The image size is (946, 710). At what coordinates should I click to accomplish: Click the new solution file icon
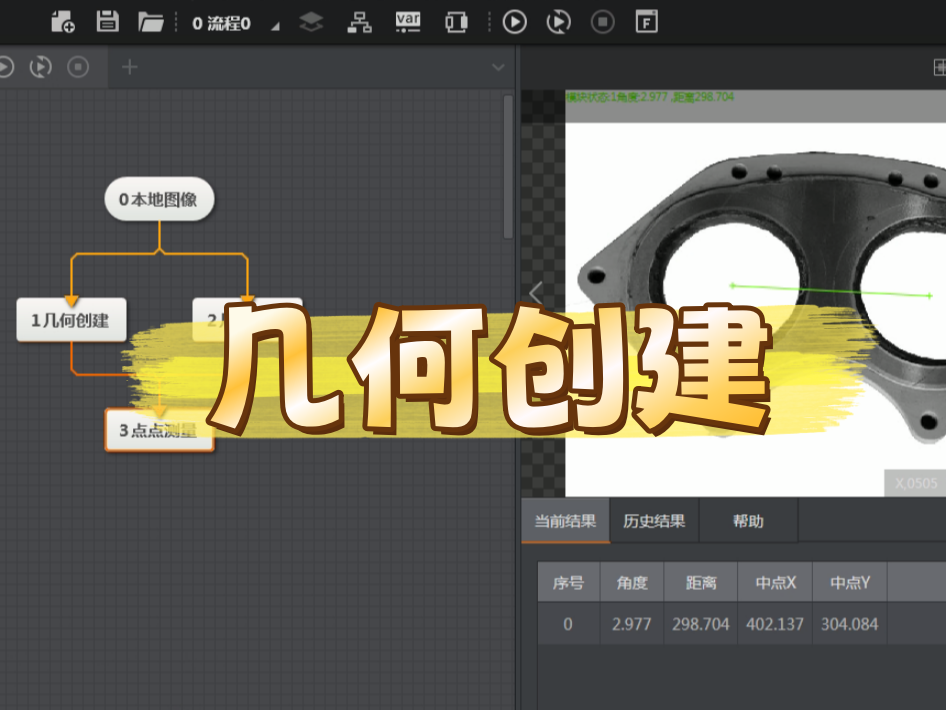[x=63, y=21]
